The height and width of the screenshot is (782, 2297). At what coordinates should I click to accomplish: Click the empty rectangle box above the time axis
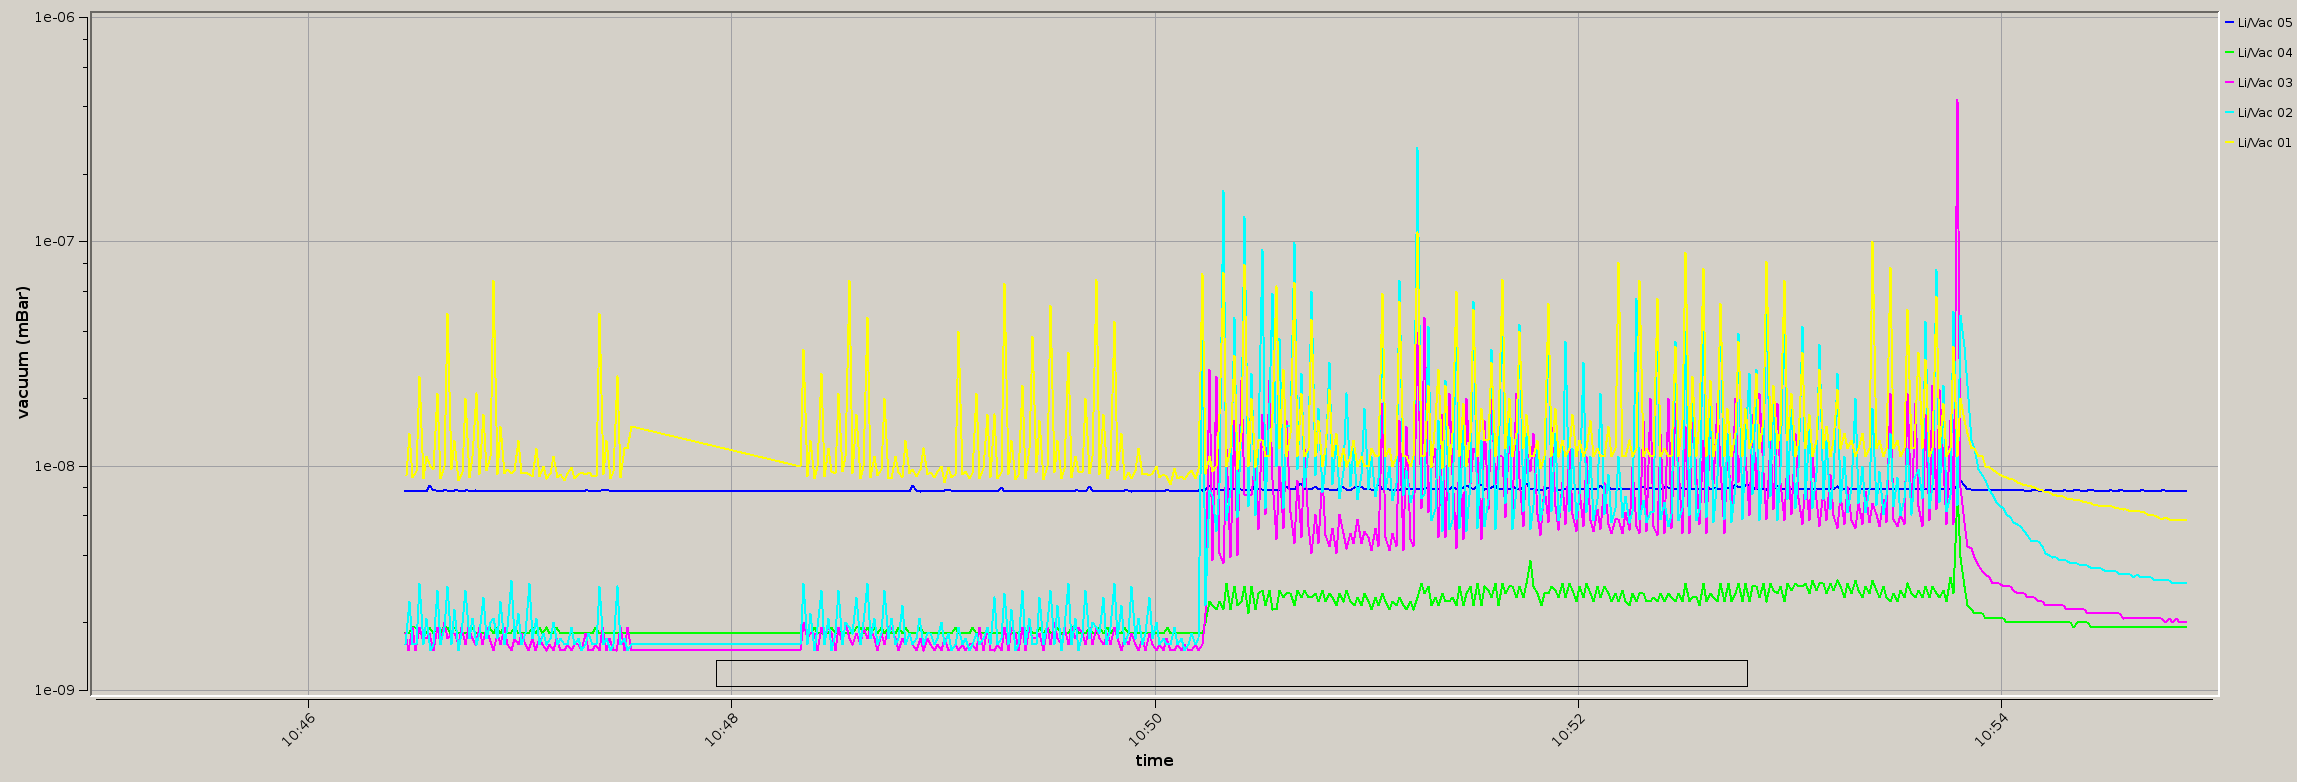[1231, 673]
